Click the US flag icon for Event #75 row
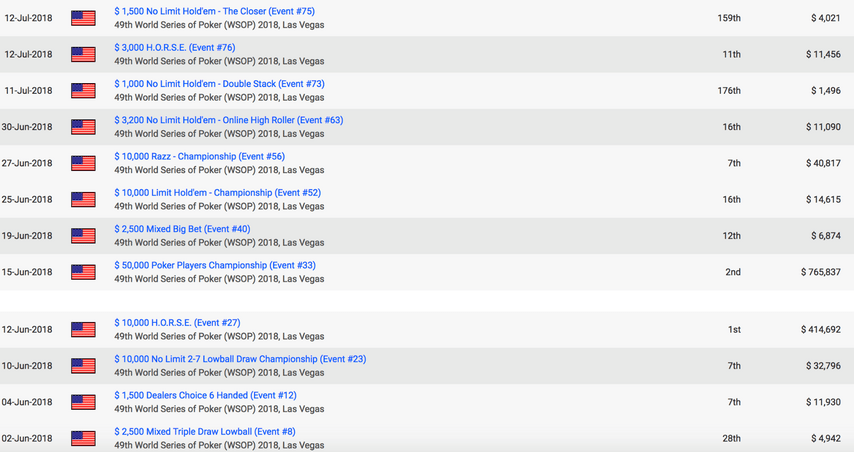Screen dimensions: 854x452 (x=83, y=18)
